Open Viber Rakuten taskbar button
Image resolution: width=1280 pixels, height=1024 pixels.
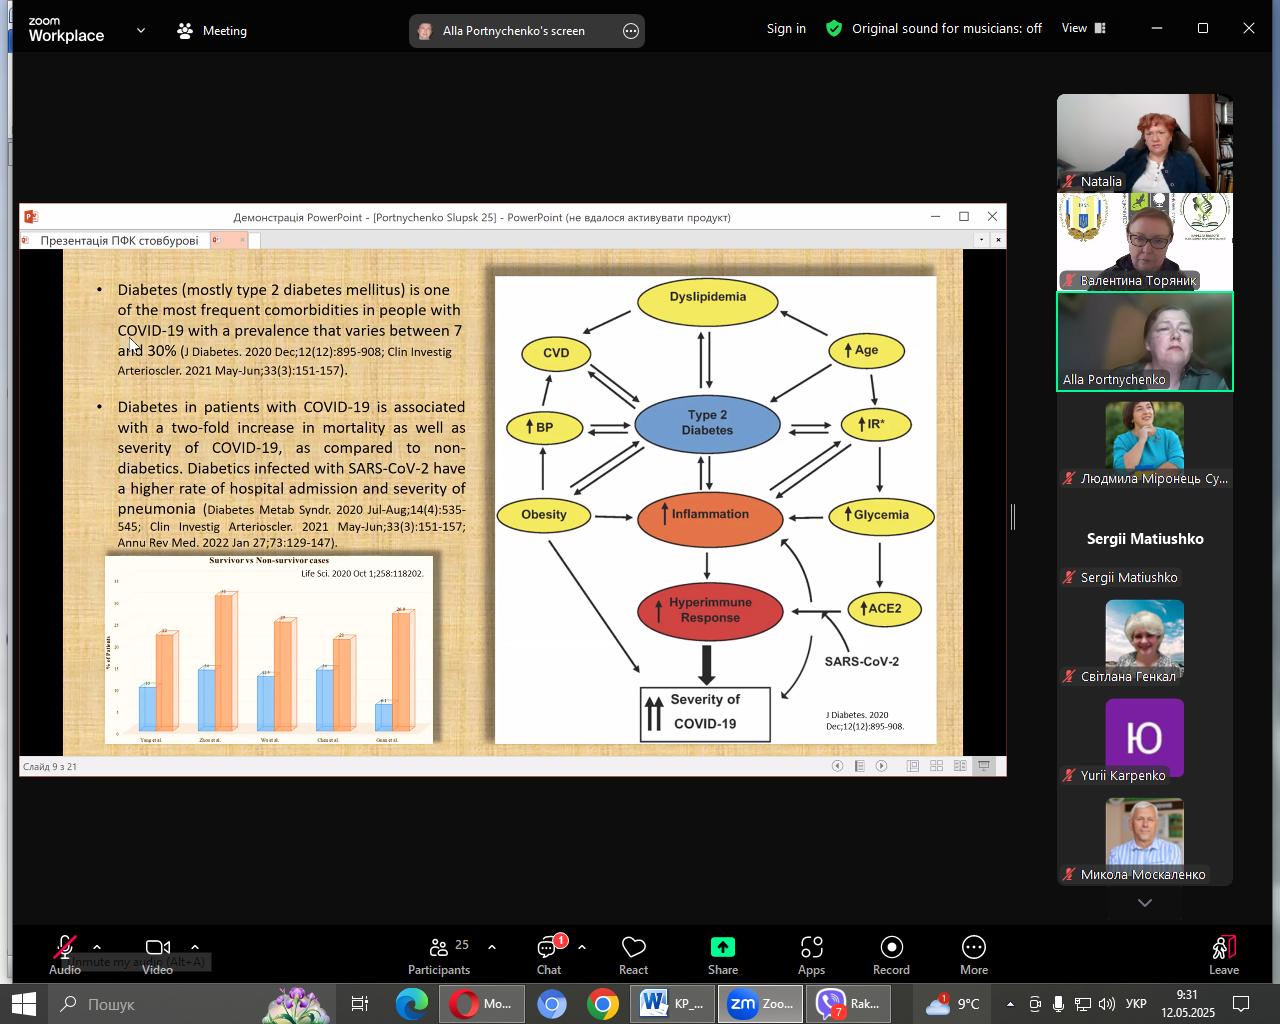click(849, 1004)
